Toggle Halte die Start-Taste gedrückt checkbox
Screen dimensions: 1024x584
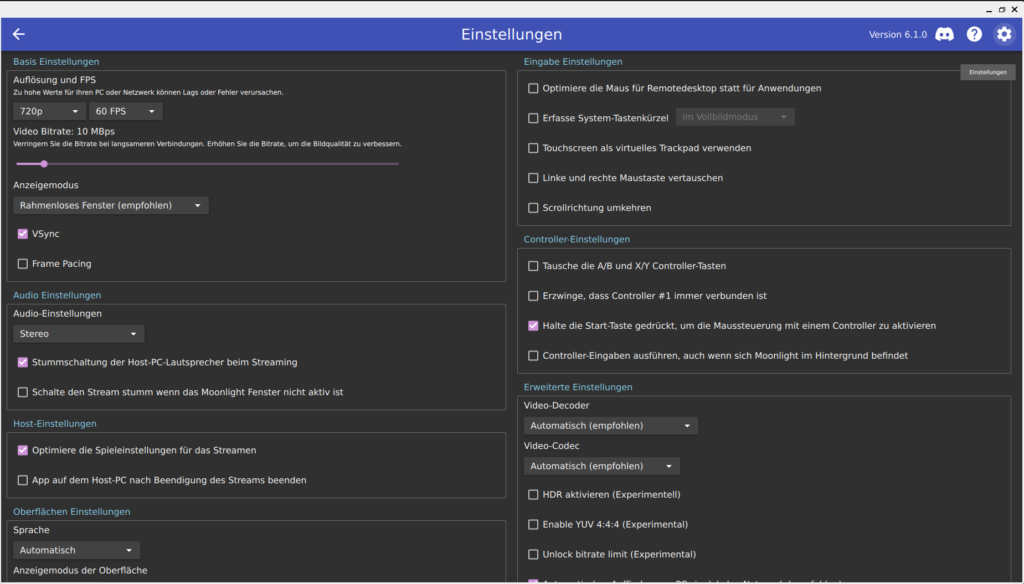click(x=534, y=325)
